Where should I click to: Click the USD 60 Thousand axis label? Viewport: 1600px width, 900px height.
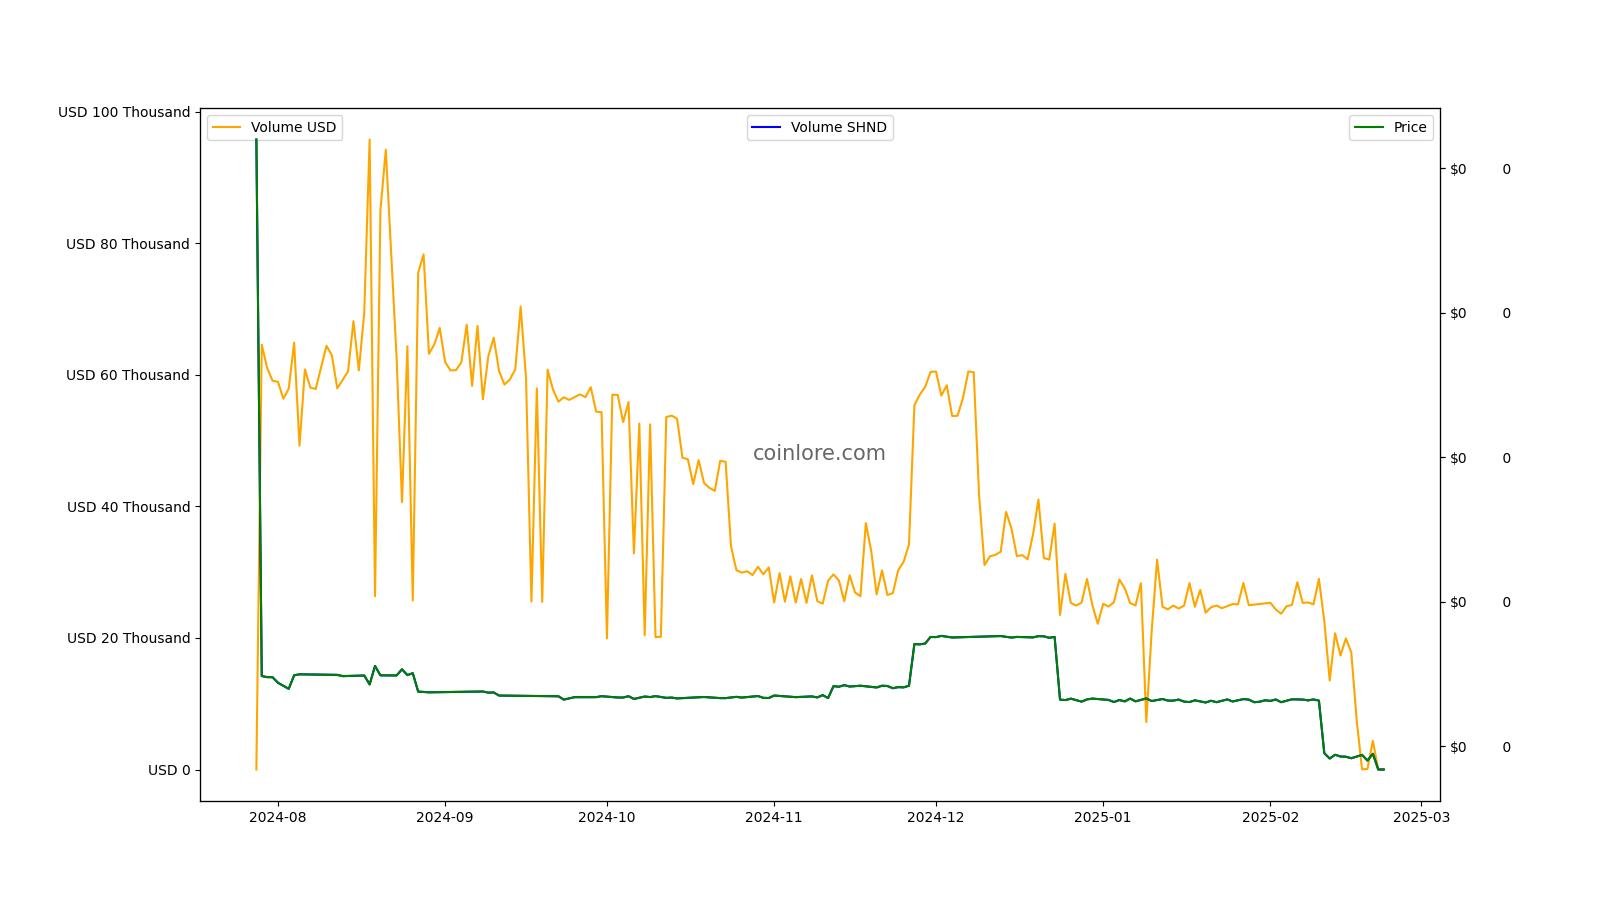(128, 375)
